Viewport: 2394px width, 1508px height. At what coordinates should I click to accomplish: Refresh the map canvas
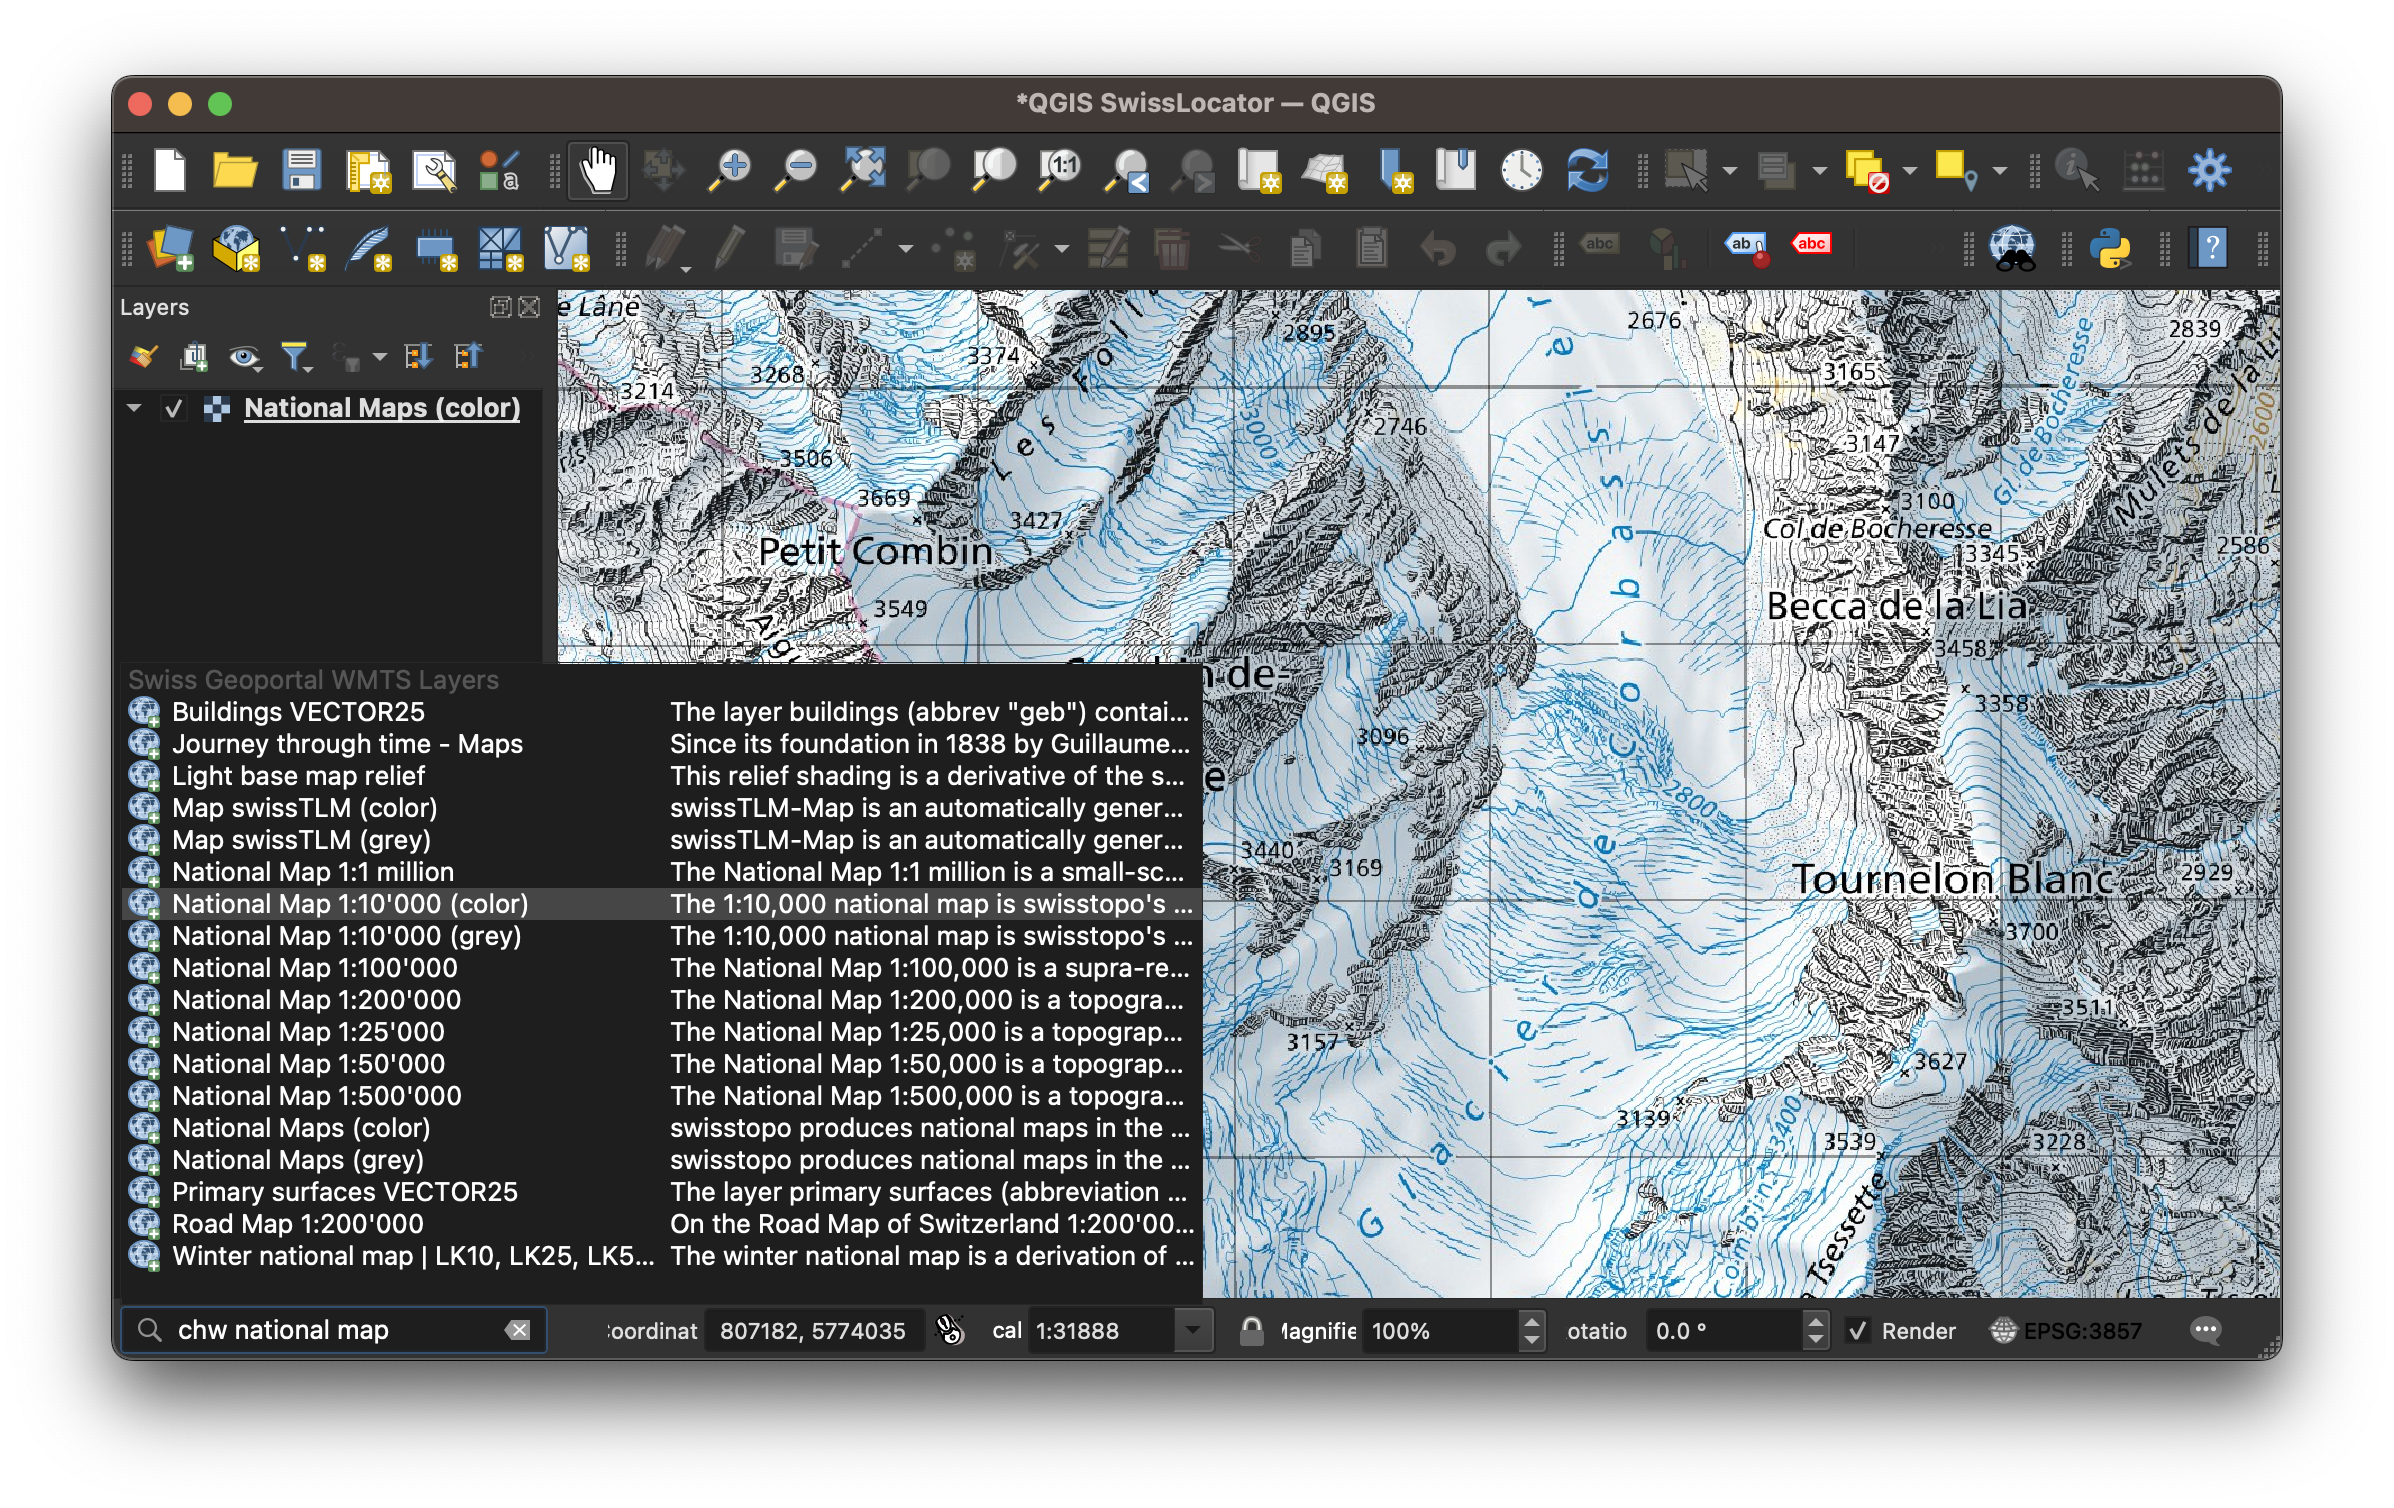click(x=1587, y=170)
